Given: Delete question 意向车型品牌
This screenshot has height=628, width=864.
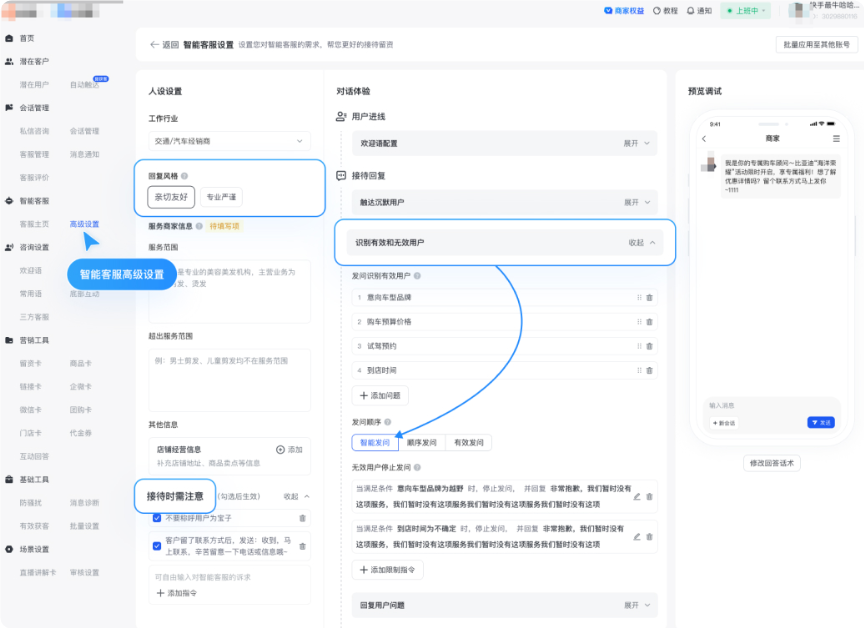Looking at the screenshot, I should 650,297.
